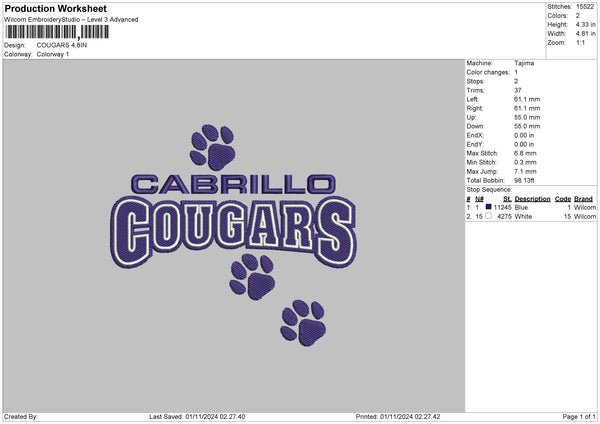Click the Up value 55.0 mm
This screenshot has height=424, width=600.
(527, 117)
